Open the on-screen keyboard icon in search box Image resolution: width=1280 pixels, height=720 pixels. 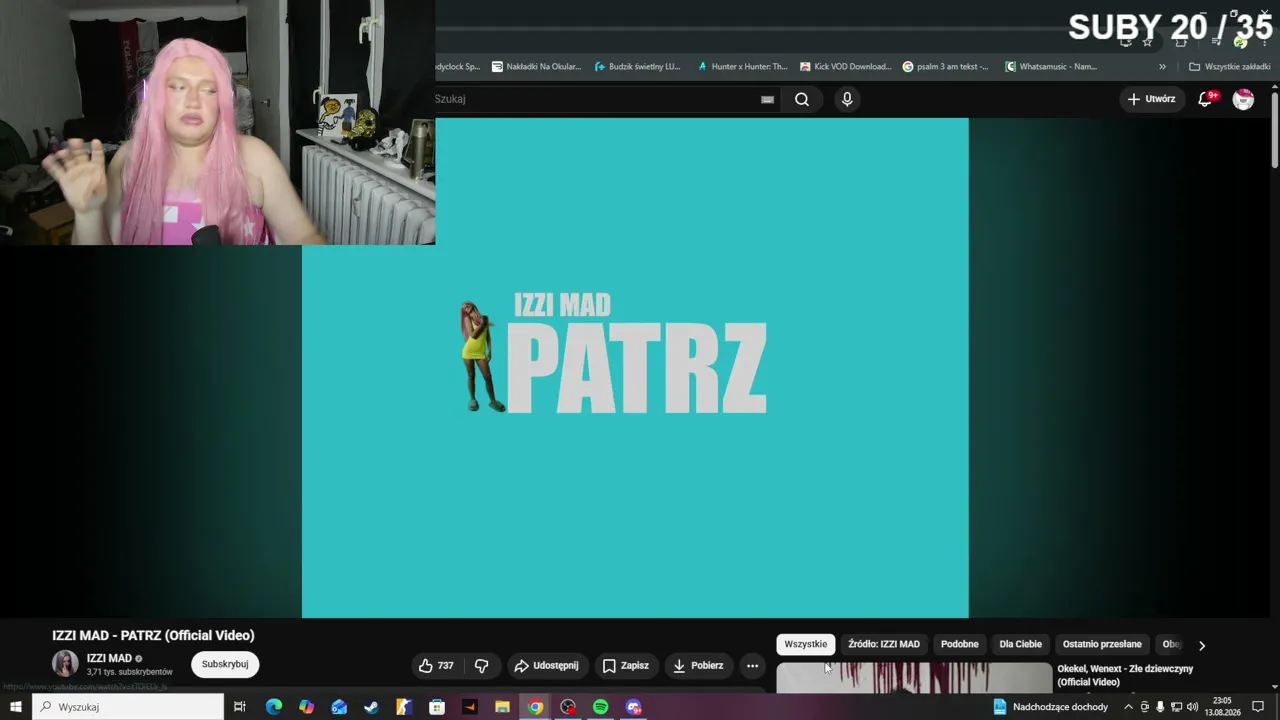pyautogui.click(x=767, y=99)
